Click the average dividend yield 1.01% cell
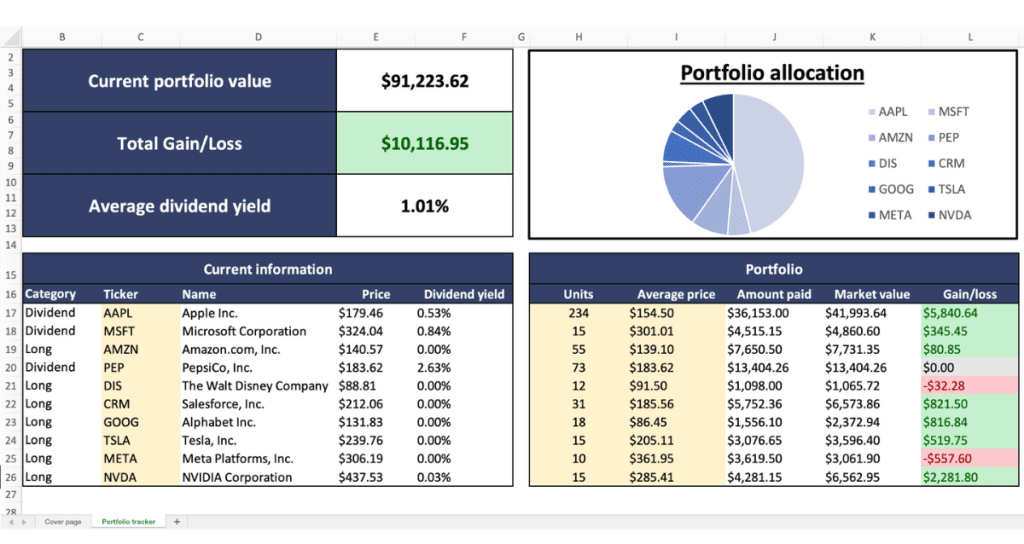 424,207
